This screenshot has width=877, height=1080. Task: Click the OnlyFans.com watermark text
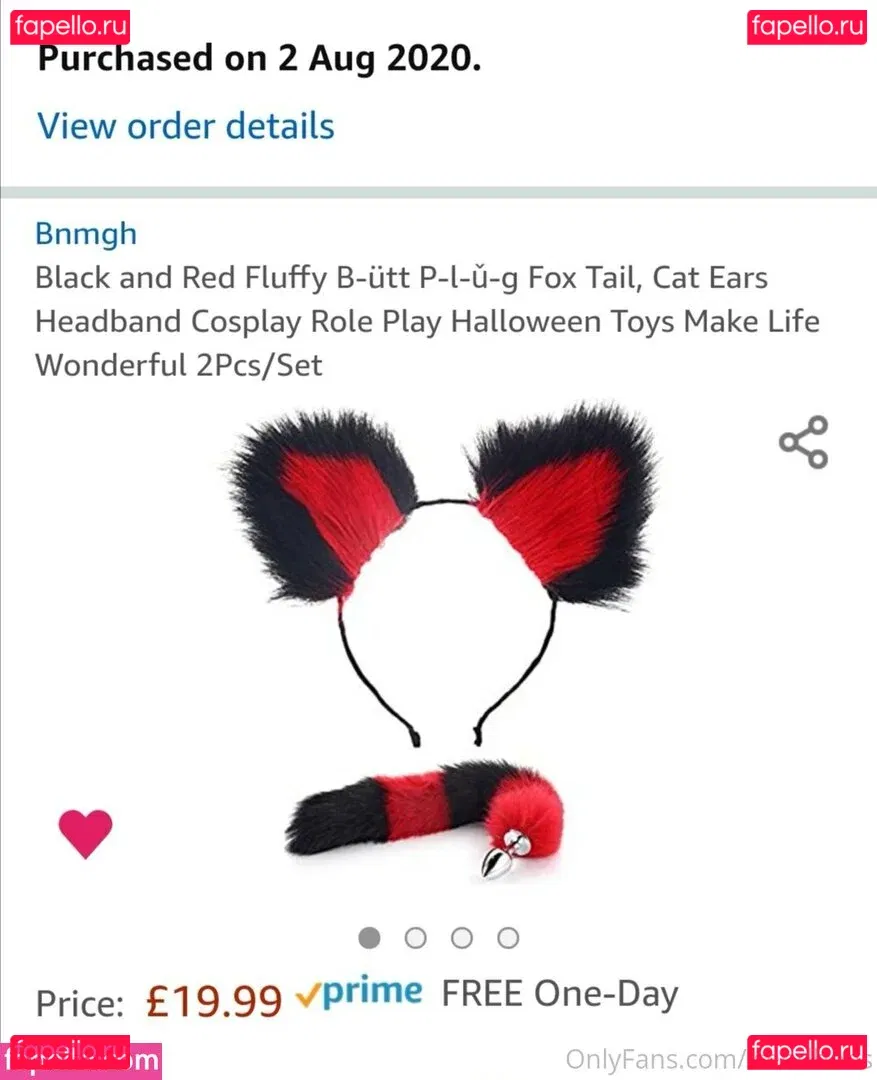[656, 1060]
